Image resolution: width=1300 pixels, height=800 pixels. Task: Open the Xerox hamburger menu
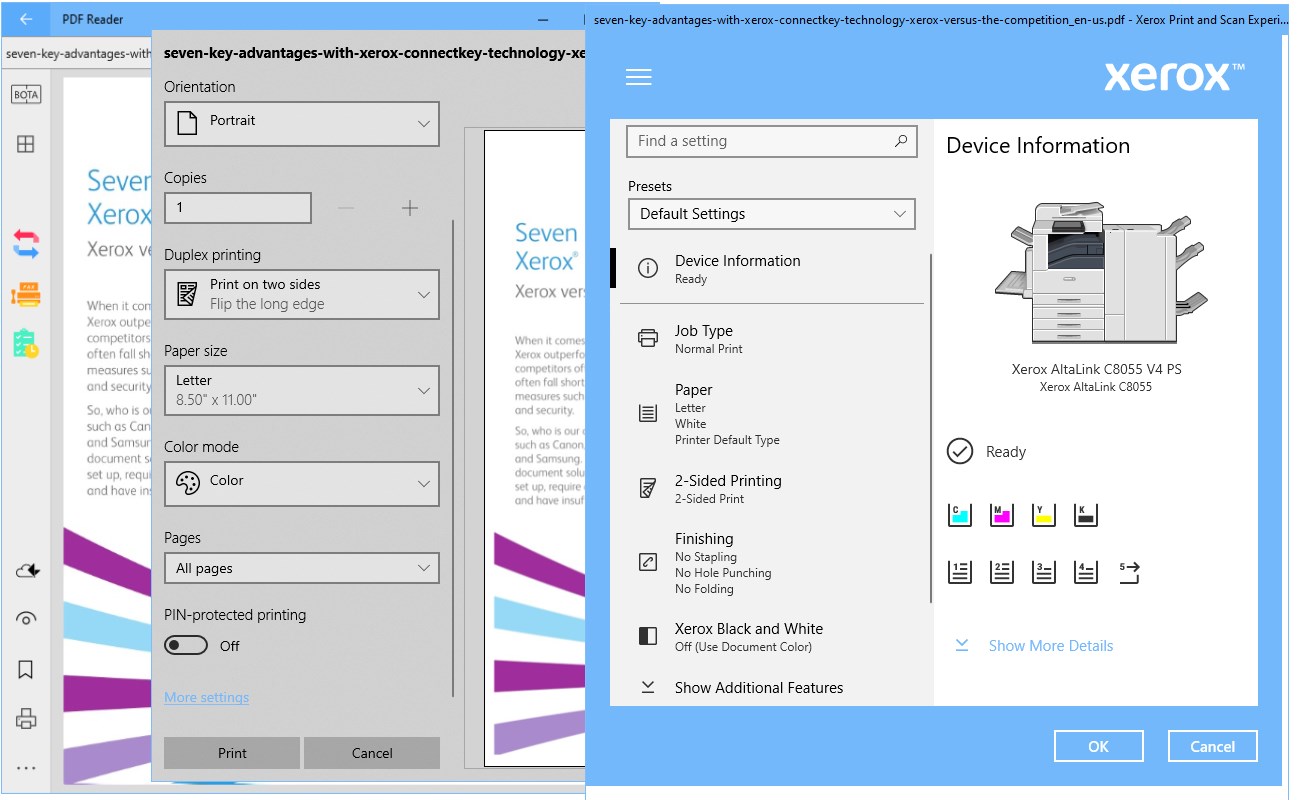click(x=638, y=77)
